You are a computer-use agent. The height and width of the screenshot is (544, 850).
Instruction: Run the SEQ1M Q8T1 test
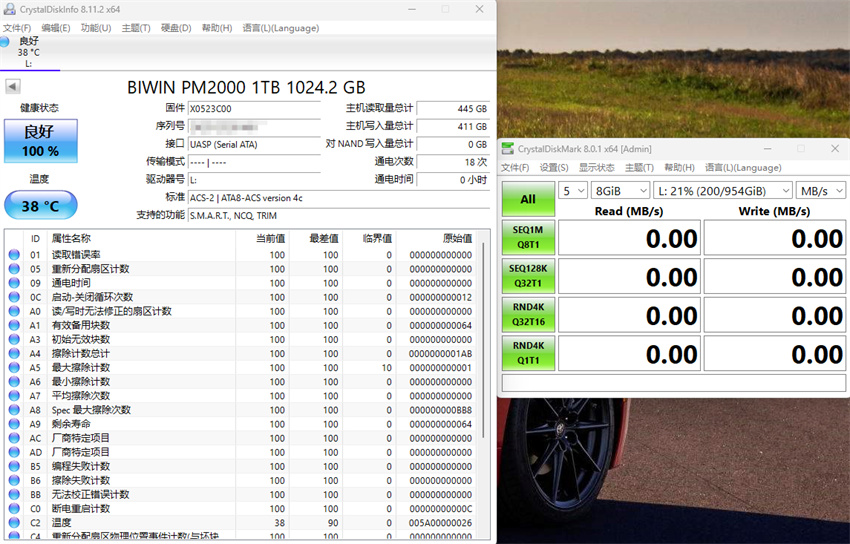528,237
